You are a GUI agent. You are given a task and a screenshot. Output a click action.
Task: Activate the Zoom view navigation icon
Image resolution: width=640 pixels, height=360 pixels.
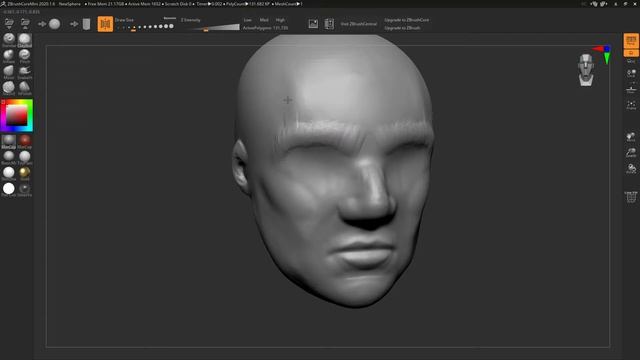pos(631,153)
